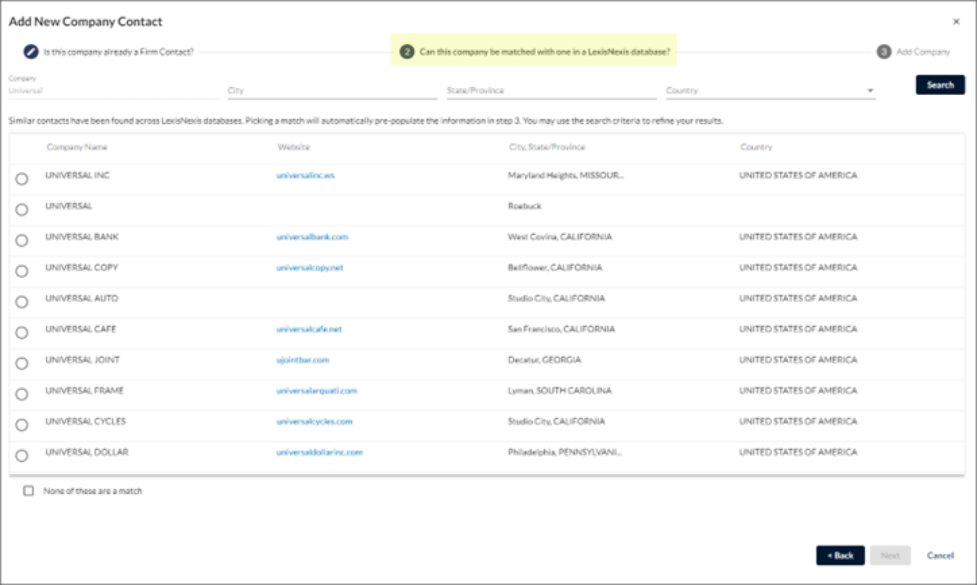Select the UNIVERSAL AUTO radio button
Screen dimensions: 977x585
22,302
